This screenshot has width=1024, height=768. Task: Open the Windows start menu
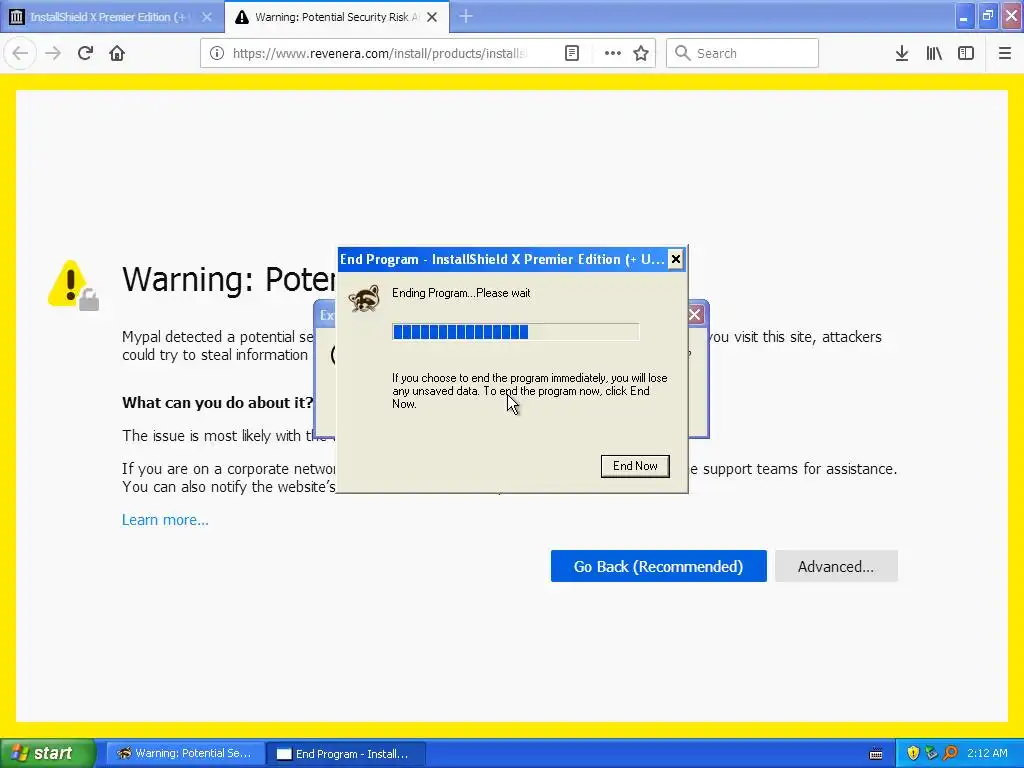(47, 753)
